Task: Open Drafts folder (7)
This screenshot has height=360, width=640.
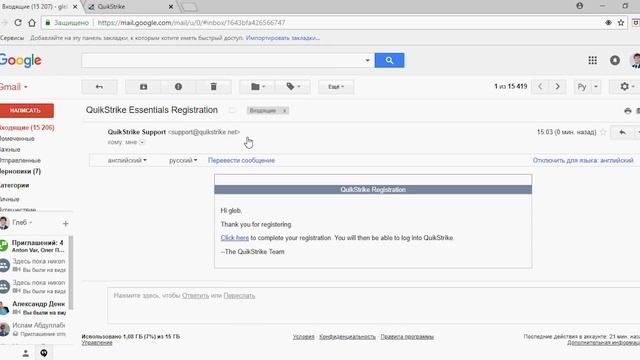Action: point(20,171)
